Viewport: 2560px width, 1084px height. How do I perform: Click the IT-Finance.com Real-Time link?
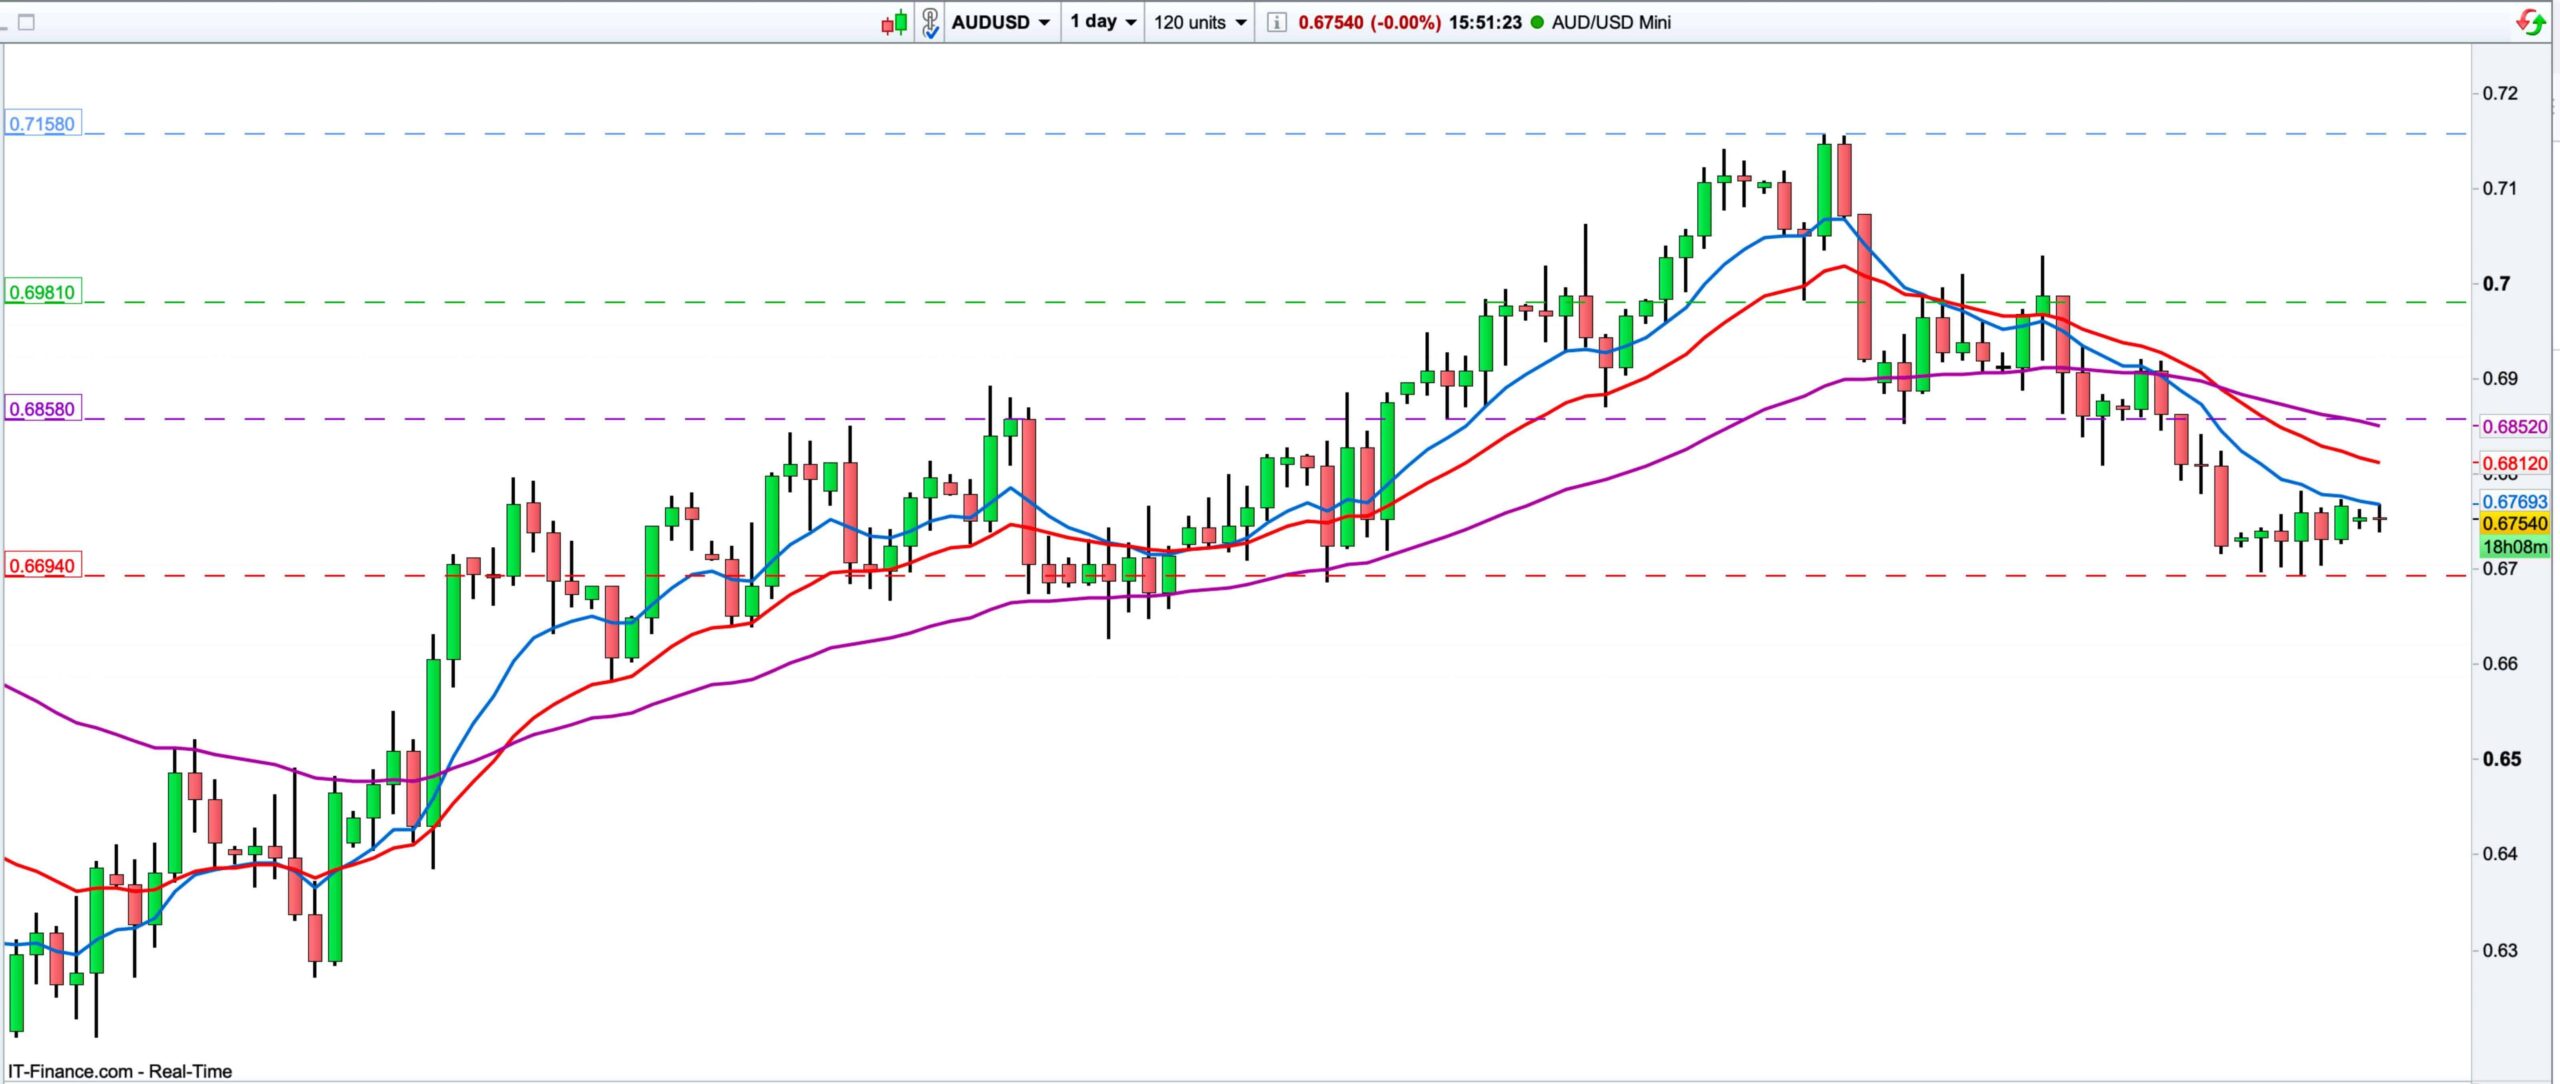click(119, 1071)
